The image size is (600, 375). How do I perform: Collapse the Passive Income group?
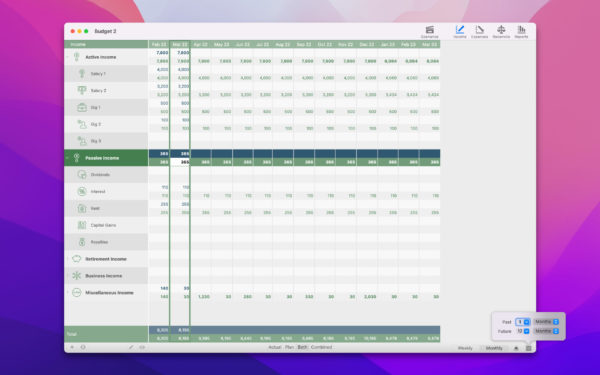click(67, 158)
